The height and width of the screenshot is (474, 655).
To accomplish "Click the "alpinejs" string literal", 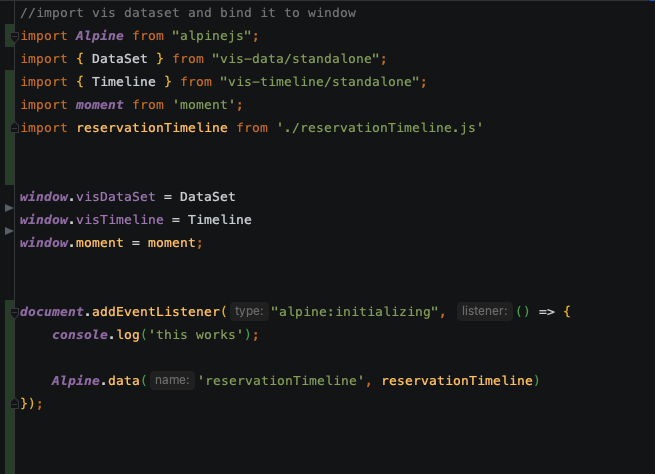I will pos(212,36).
